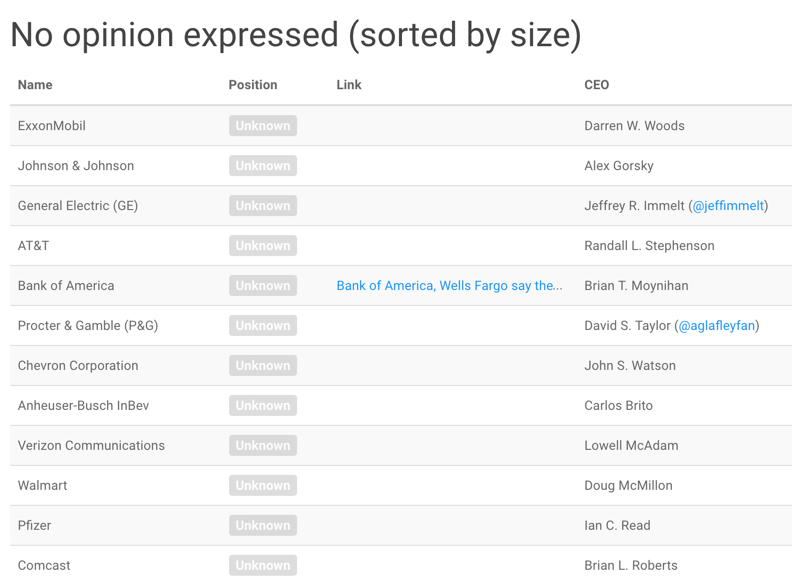Click the Unknown badge for Procter & Gamble

[263, 326]
